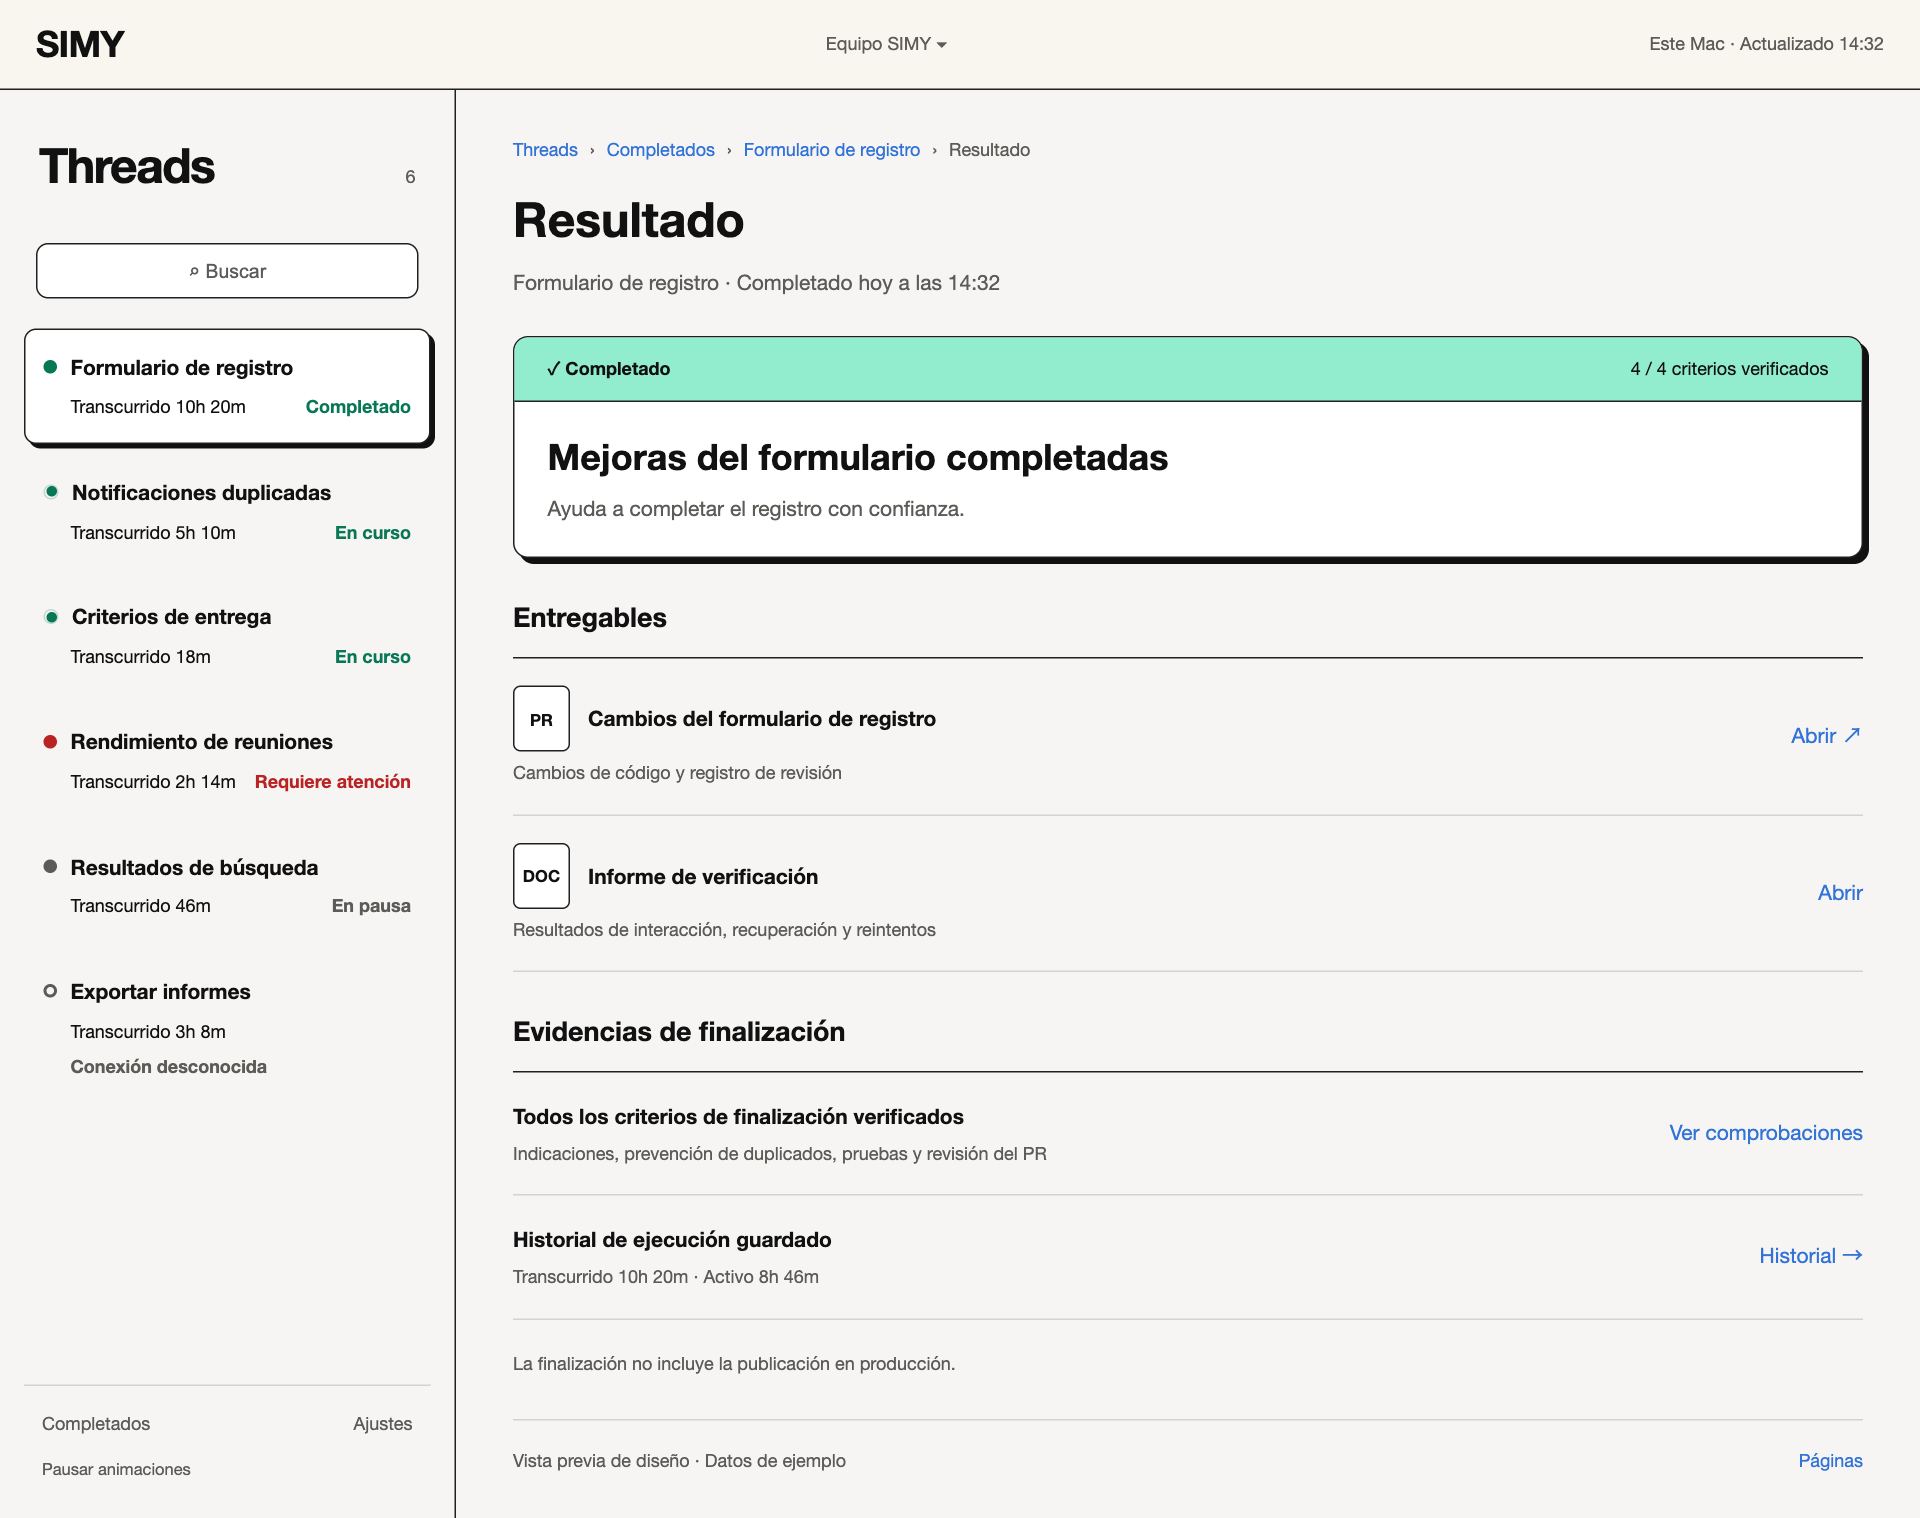
Task: Open Completados in sidebar footer
Action: pos(96,1424)
